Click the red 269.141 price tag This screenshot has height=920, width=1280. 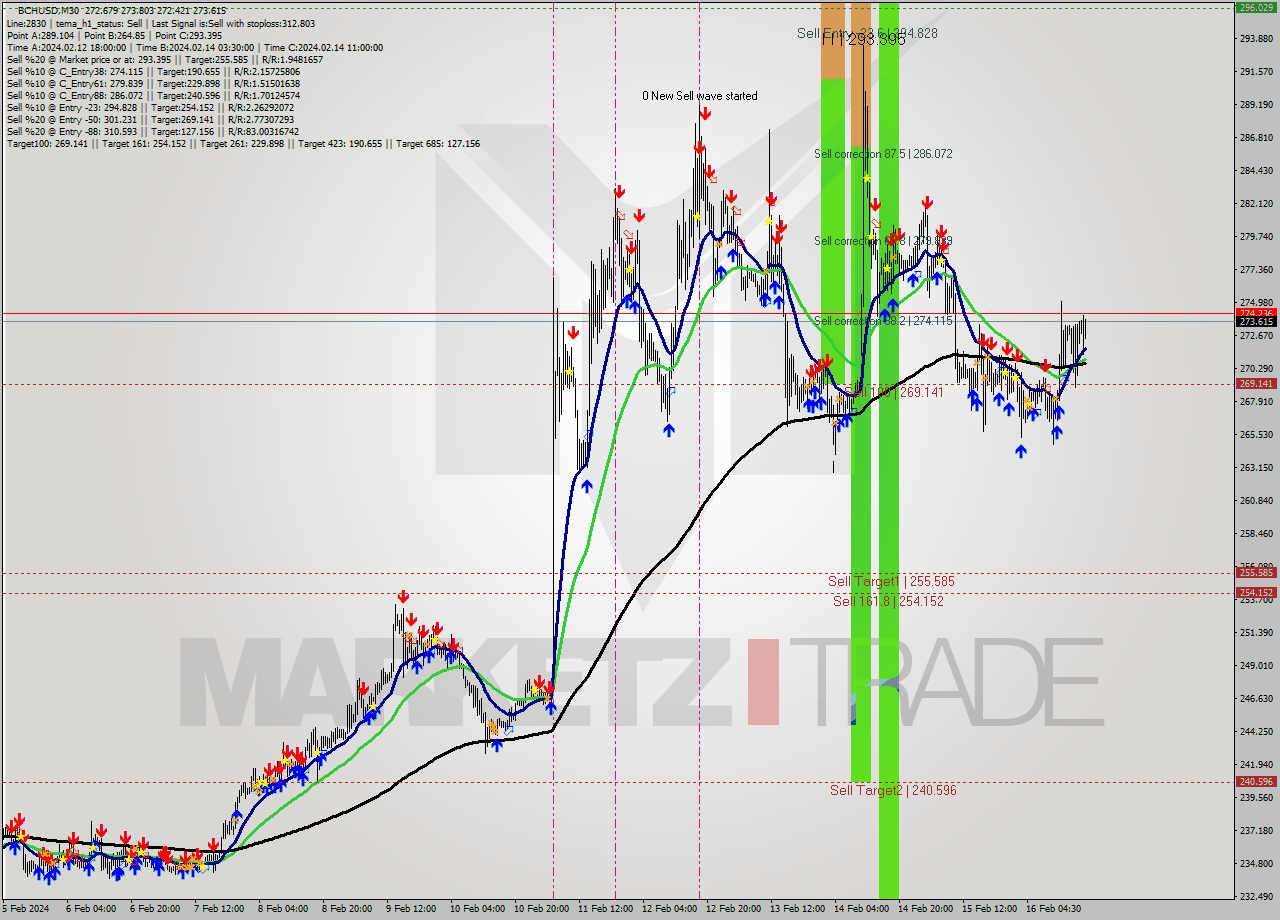click(1256, 383)
